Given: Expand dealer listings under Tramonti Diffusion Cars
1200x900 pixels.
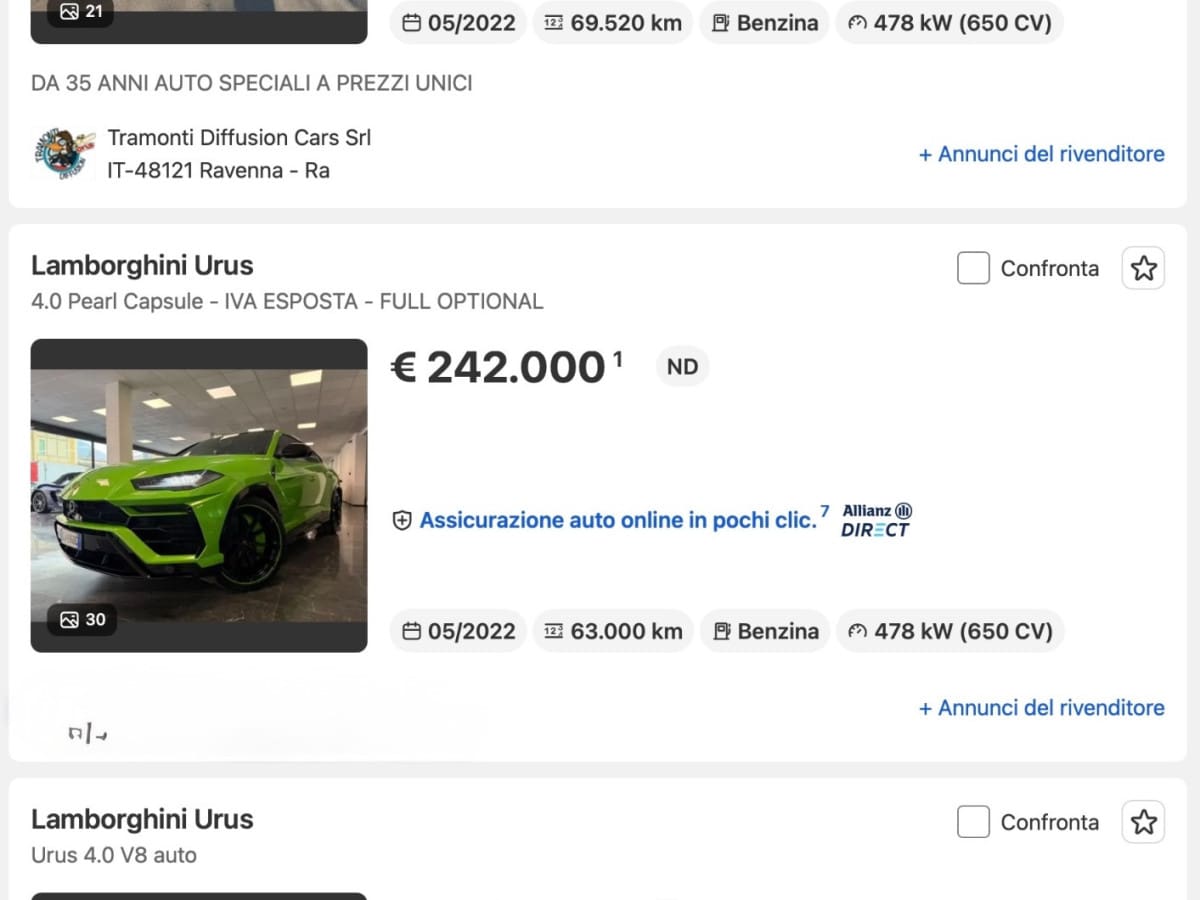Looking at the screenshot, I should point(1041,154).
